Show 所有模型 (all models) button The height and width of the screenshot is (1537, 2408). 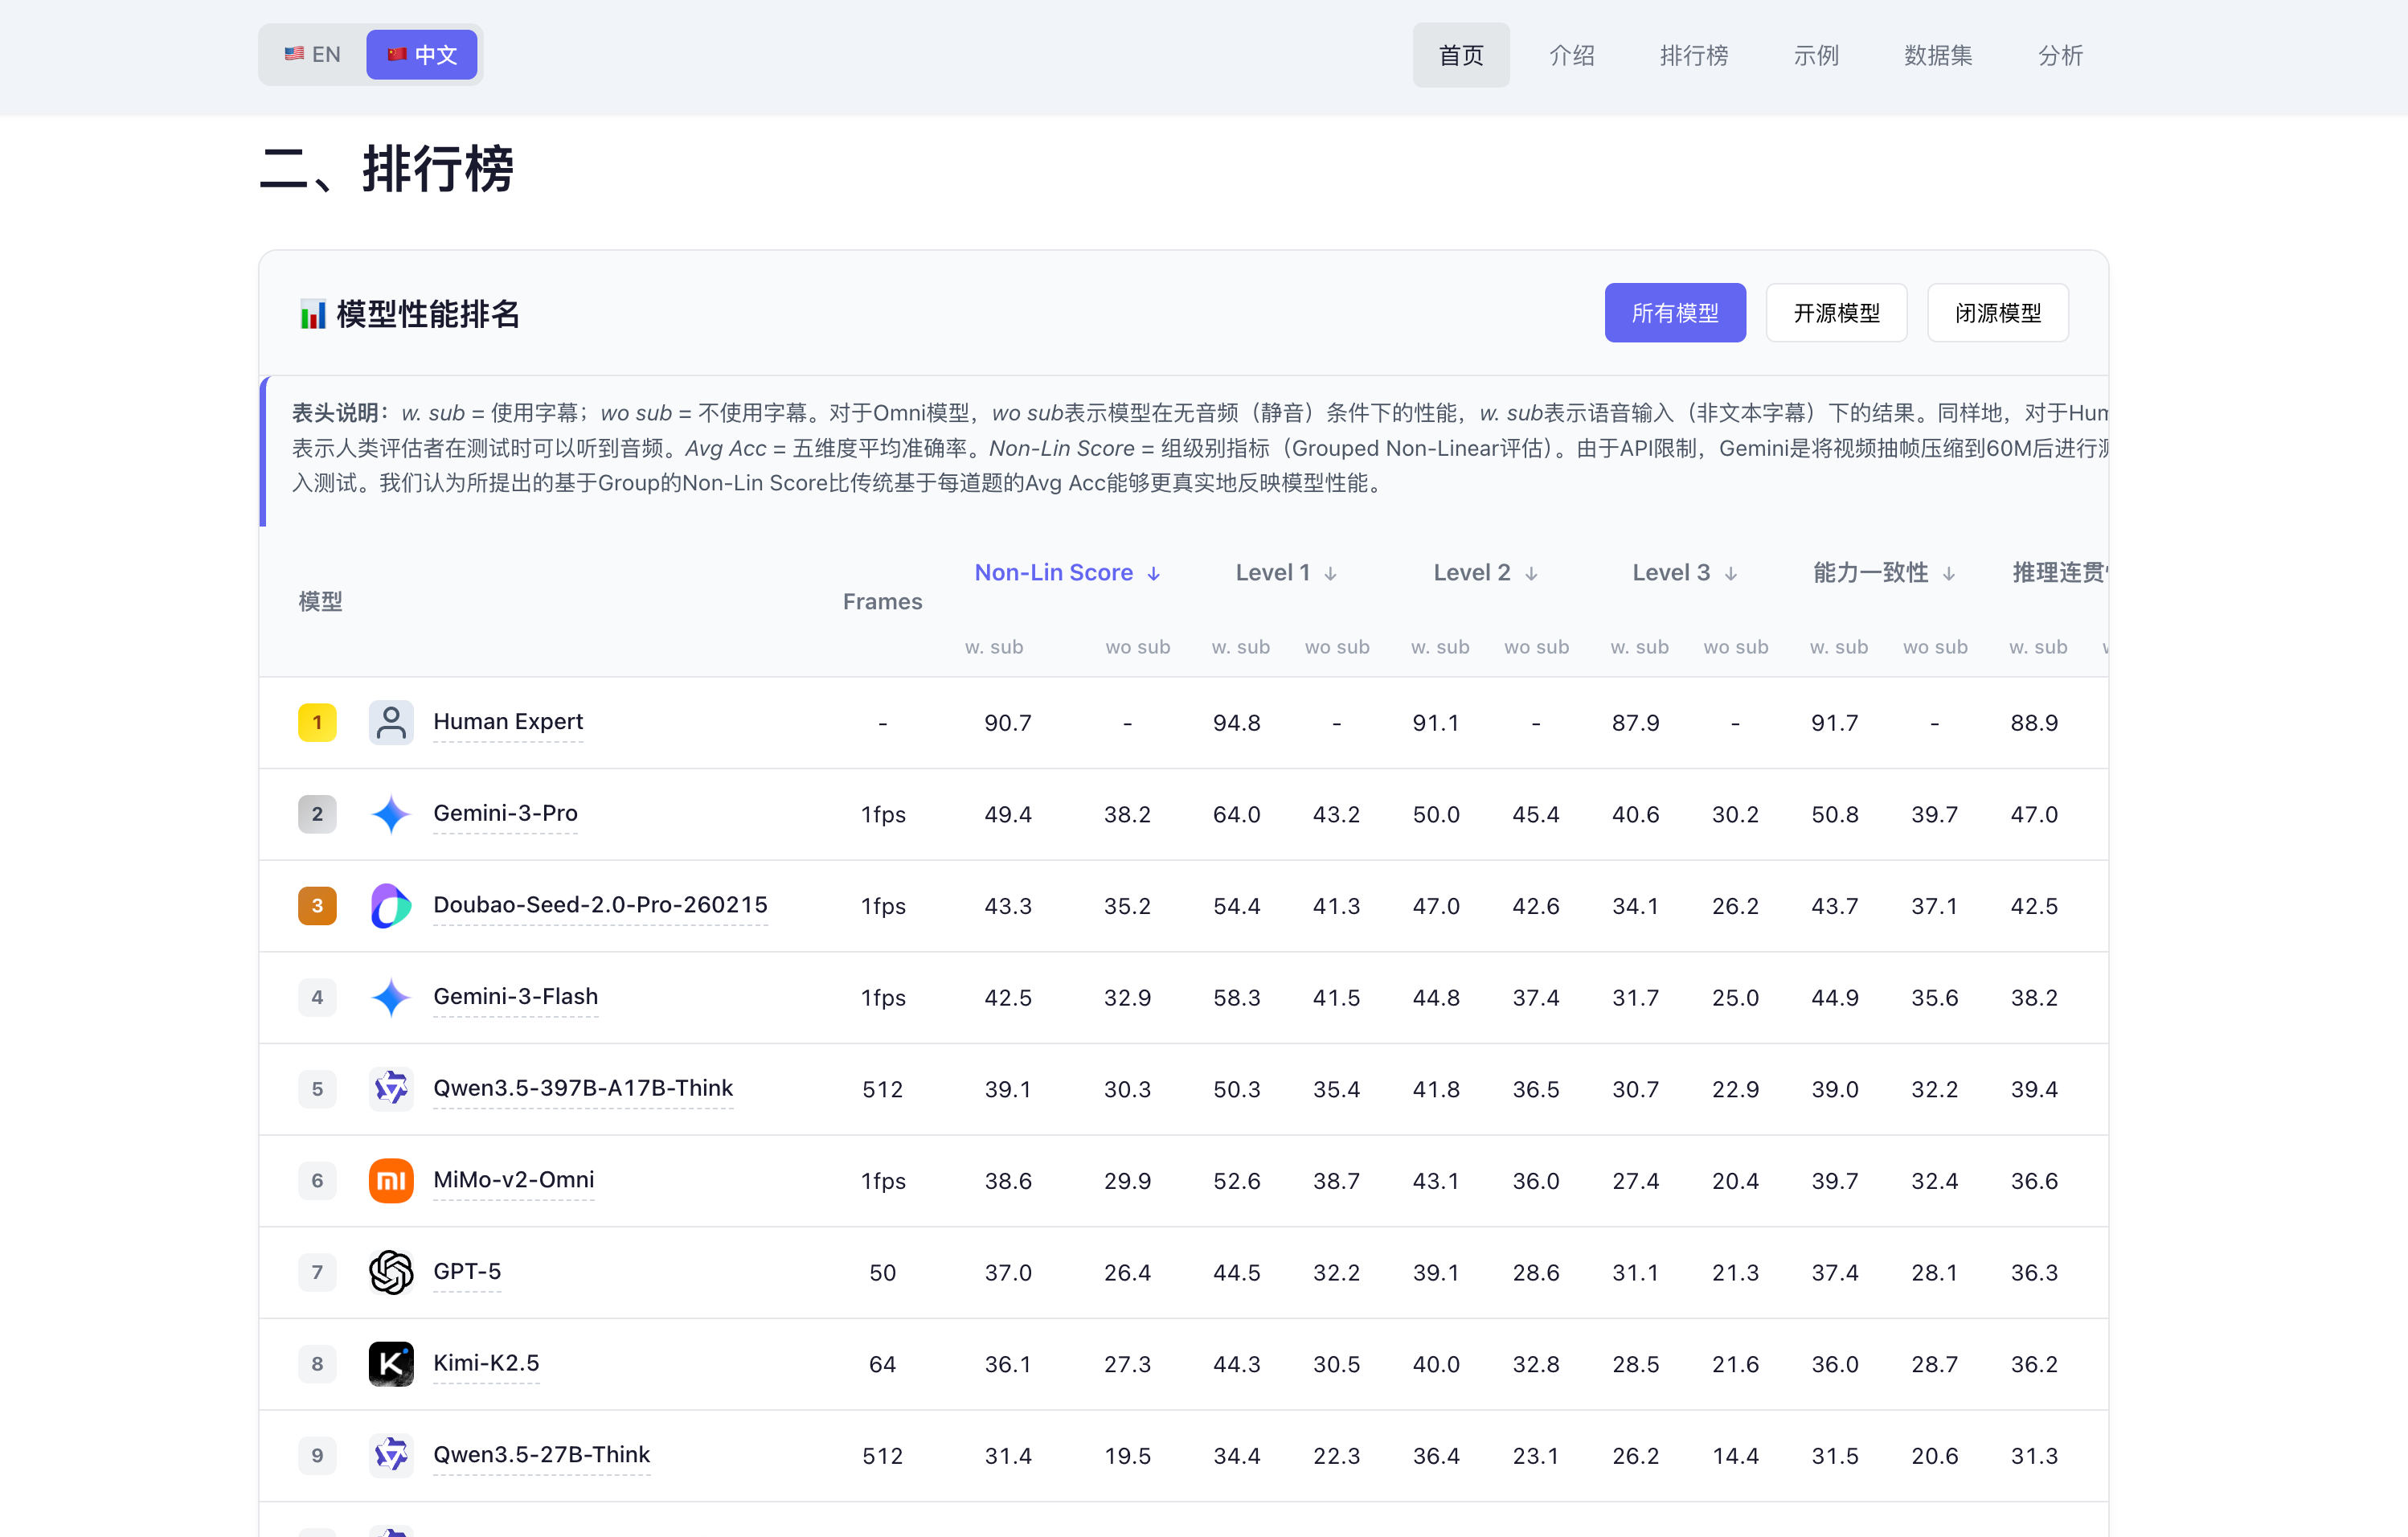(1675, 313)
